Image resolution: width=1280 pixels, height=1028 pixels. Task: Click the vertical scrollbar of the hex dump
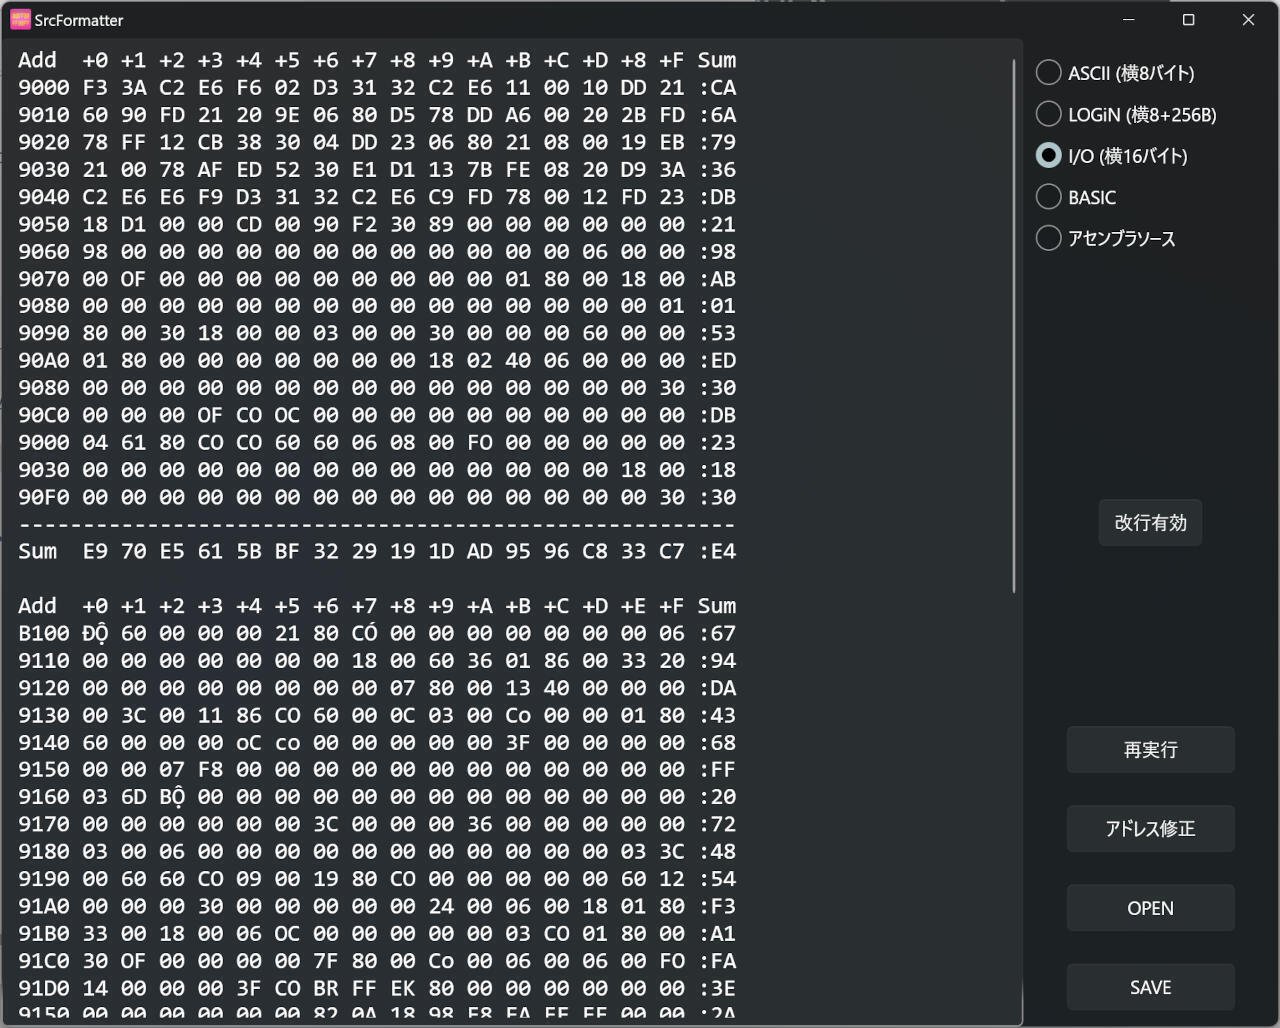click(1014, 325)
